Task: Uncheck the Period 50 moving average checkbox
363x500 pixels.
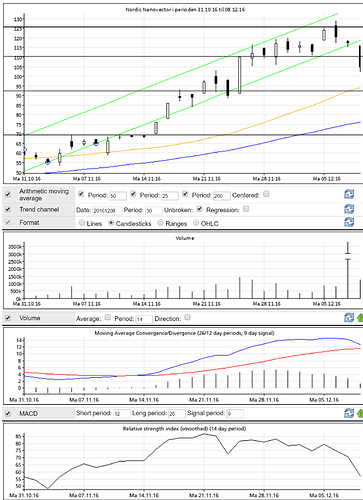Action: point(81,194)
